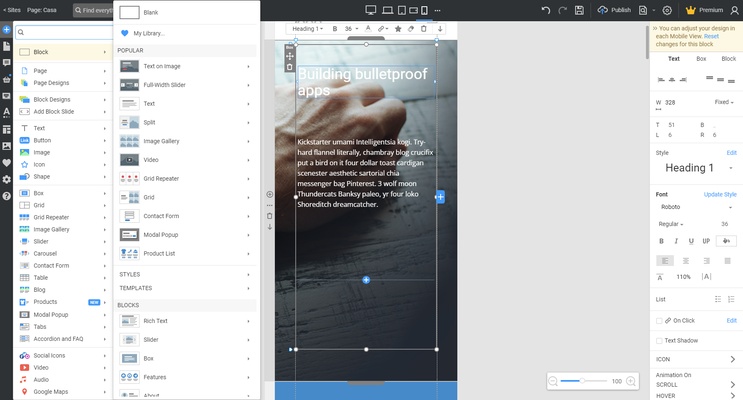Select Blank block option
Screen dimensions: 743x400
[187, 12]
